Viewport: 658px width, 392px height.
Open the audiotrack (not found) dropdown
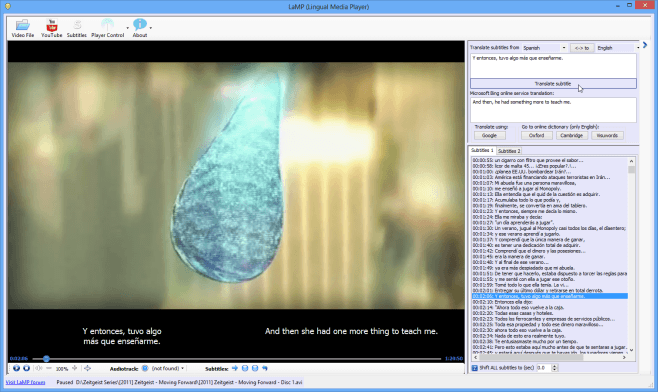168,368
